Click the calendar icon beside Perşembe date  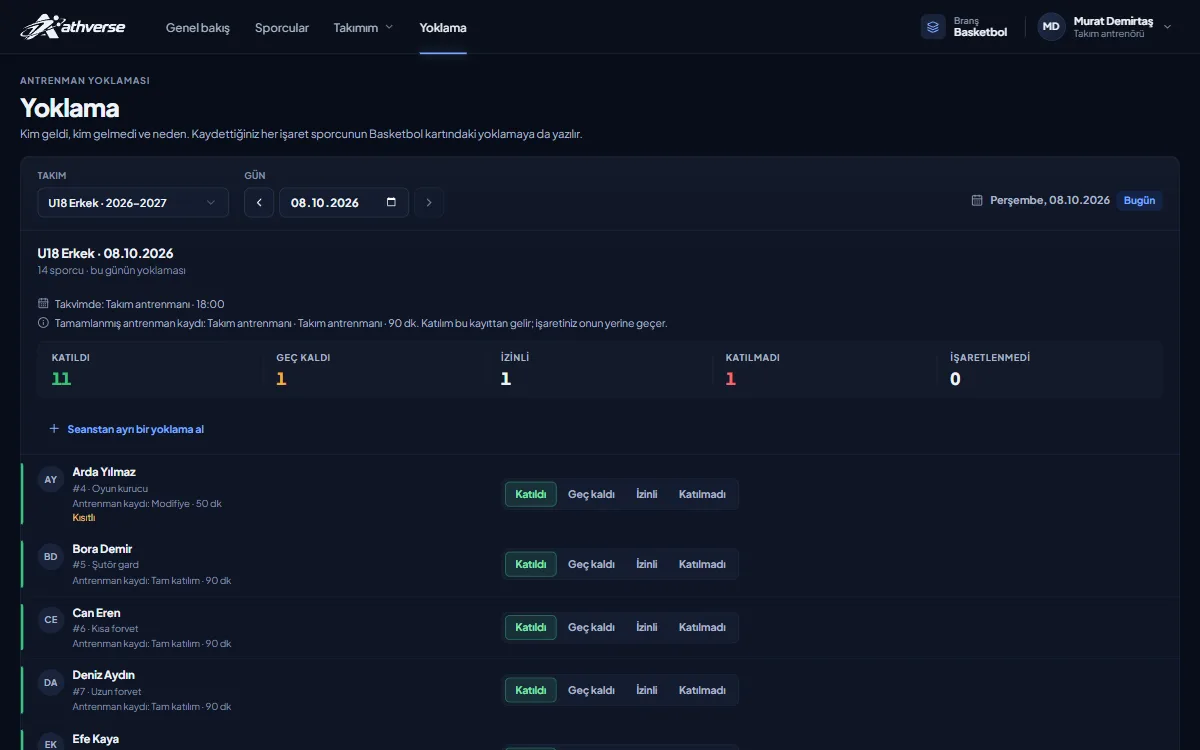[x=977, y=200]
